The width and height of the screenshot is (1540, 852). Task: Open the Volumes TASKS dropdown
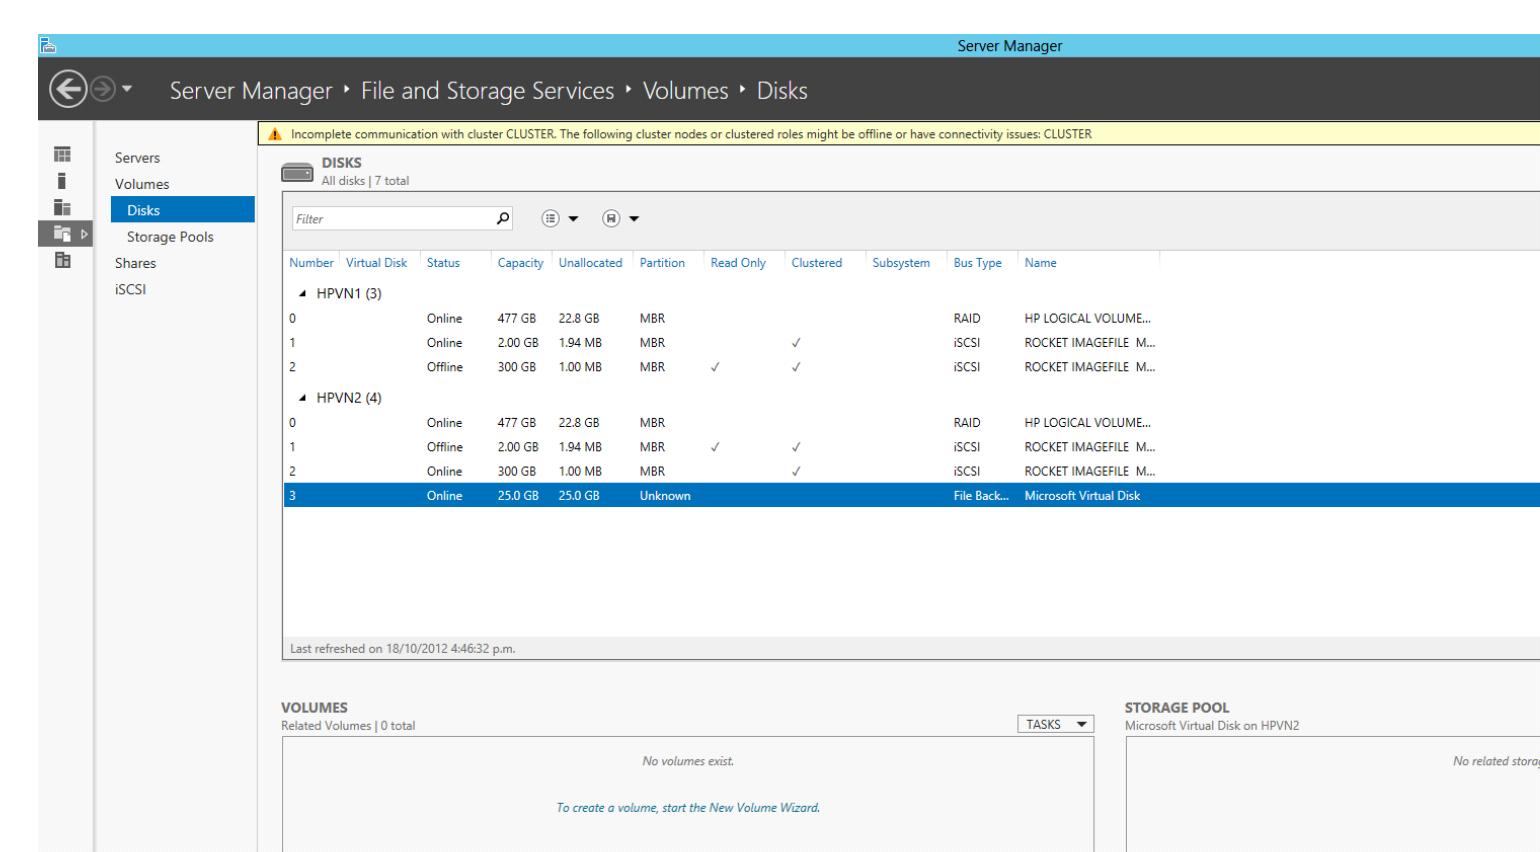click(x=1056, y=724)
